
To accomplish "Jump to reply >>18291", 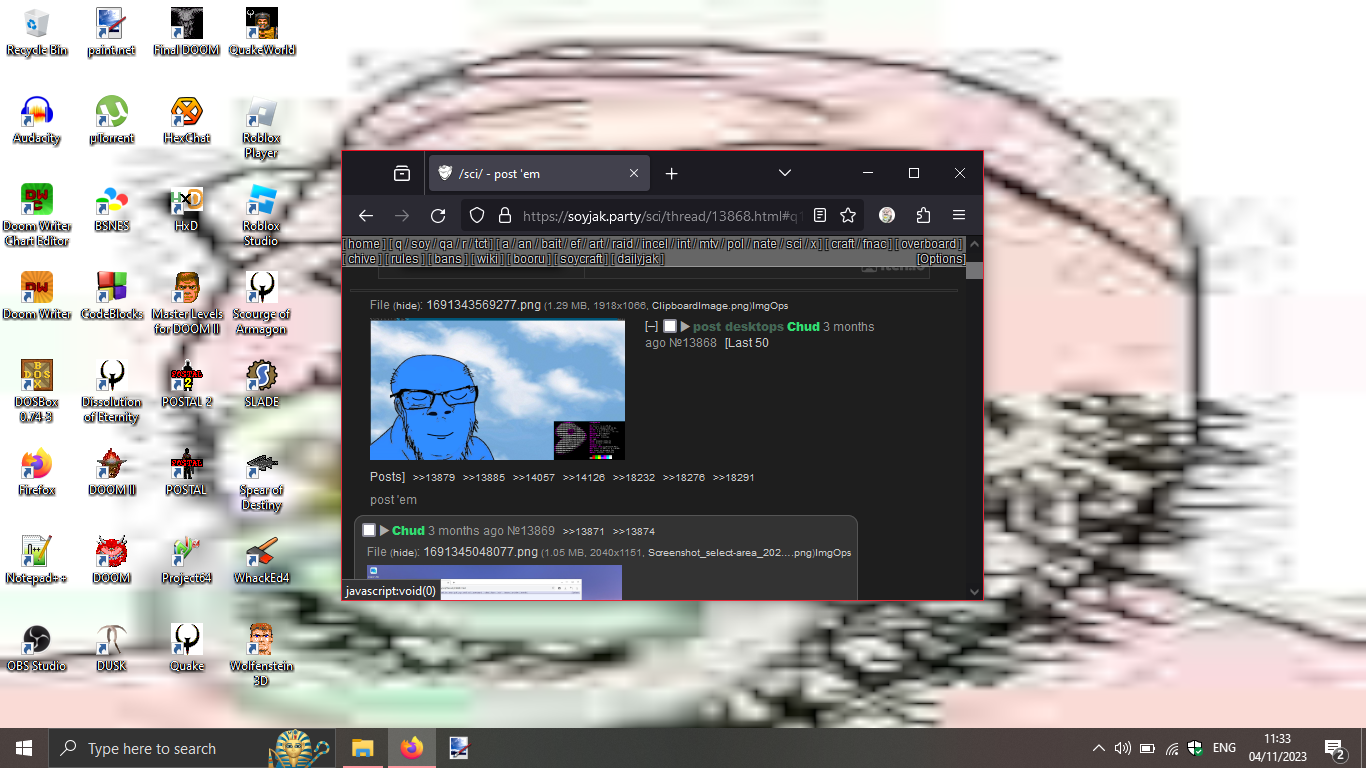I will (734, 478).
